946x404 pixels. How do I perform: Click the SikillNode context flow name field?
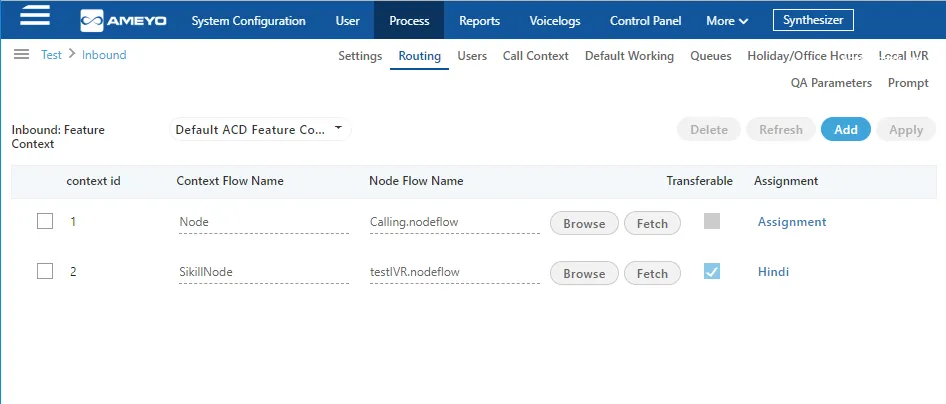click(x=264, y=273)
